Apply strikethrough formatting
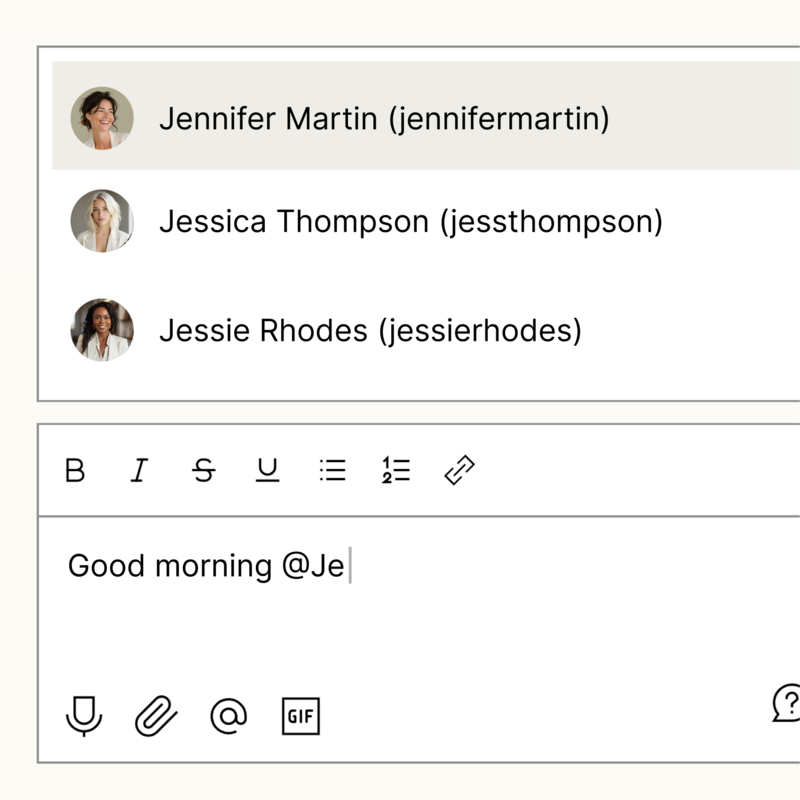This screenshot has height=800, width=800. 204,470
